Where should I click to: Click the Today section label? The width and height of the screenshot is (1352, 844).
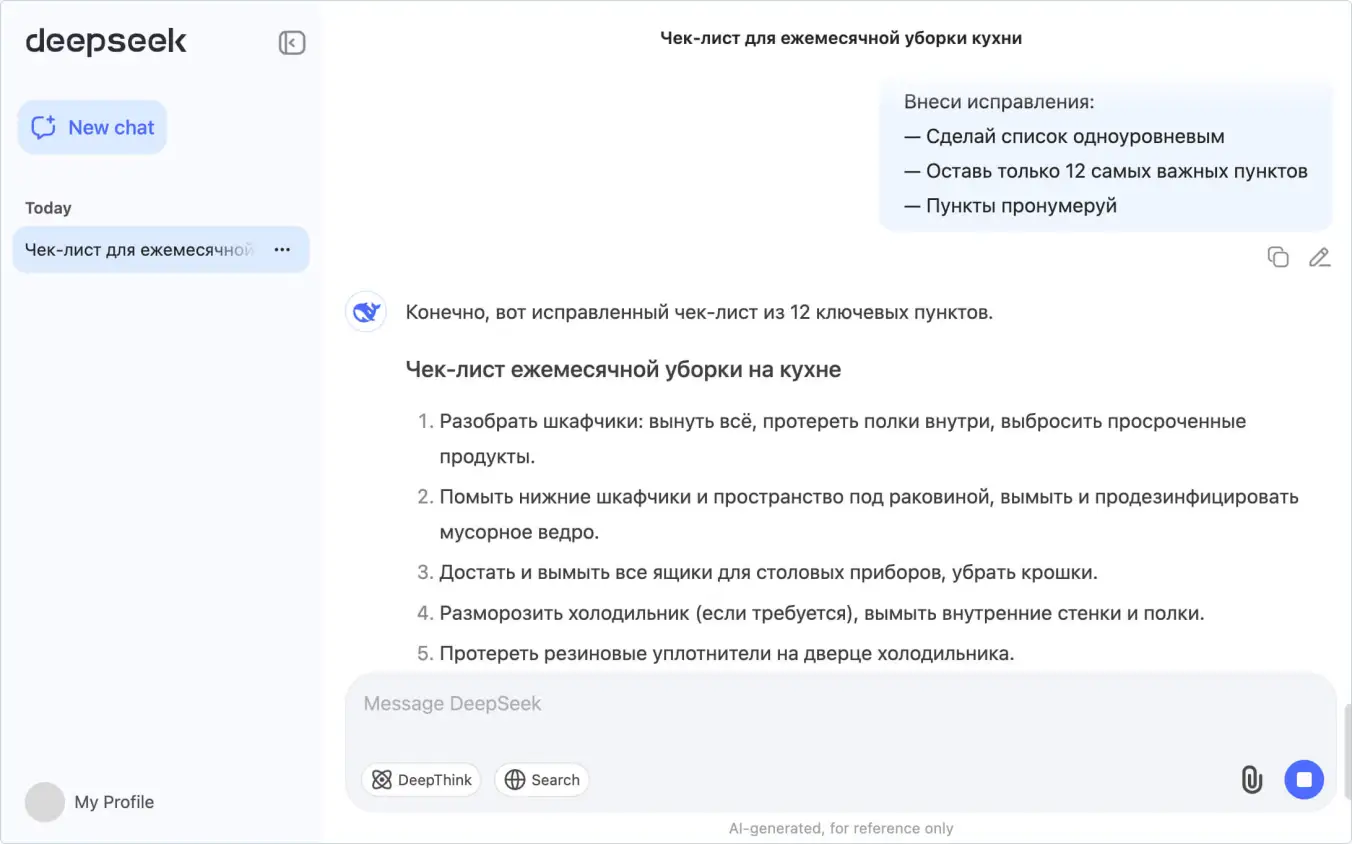pyautogui.click(x=48, y=208)
